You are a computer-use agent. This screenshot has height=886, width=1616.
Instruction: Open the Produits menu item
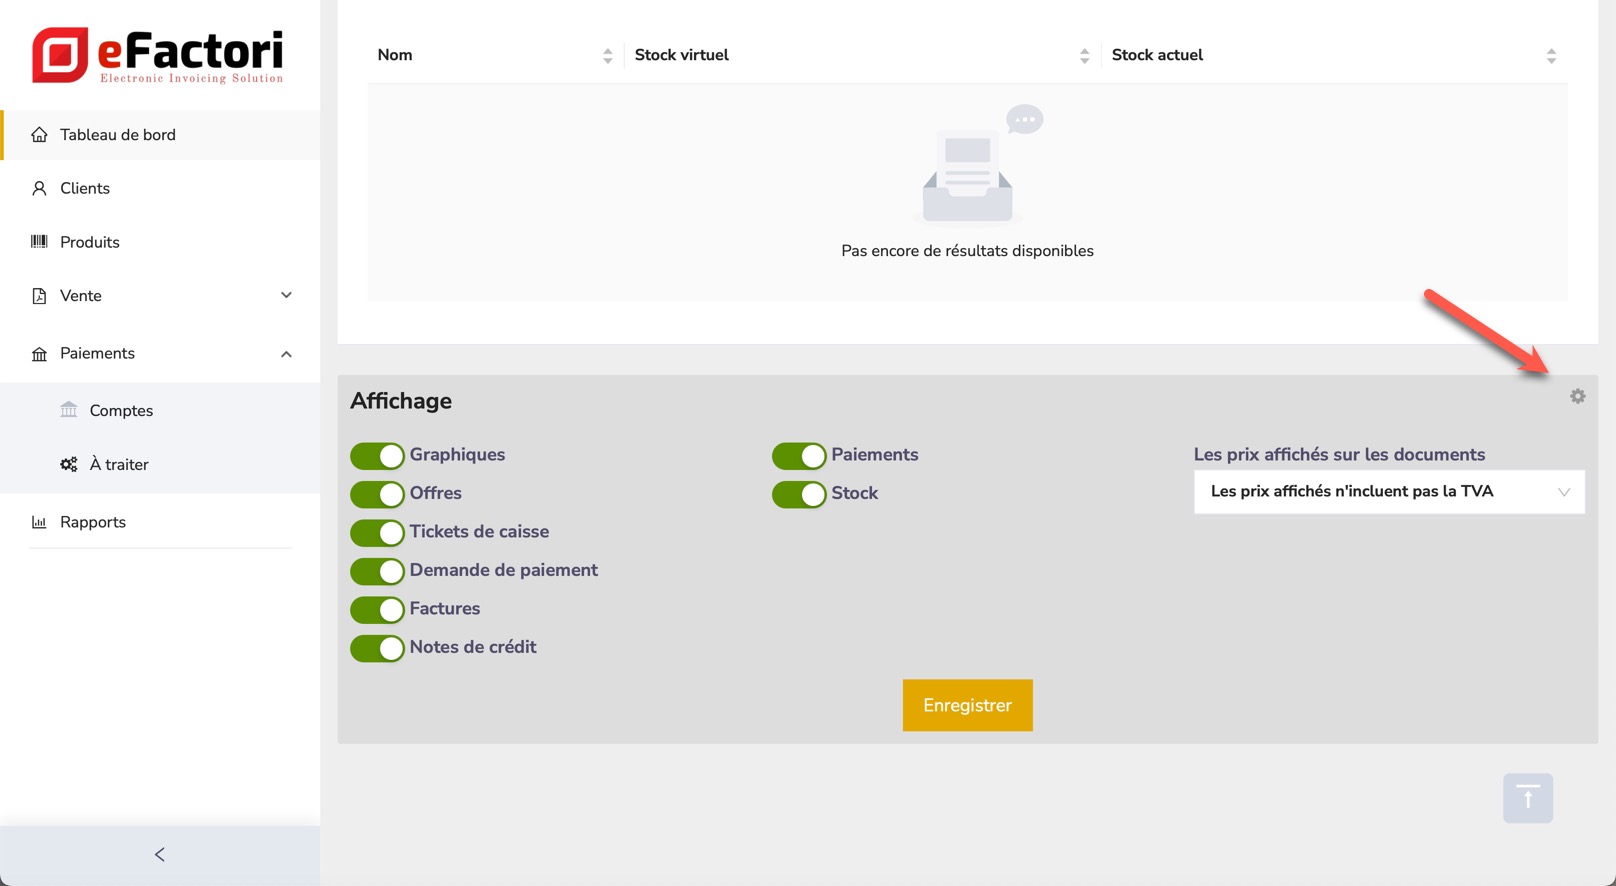(x=89, y=242)
